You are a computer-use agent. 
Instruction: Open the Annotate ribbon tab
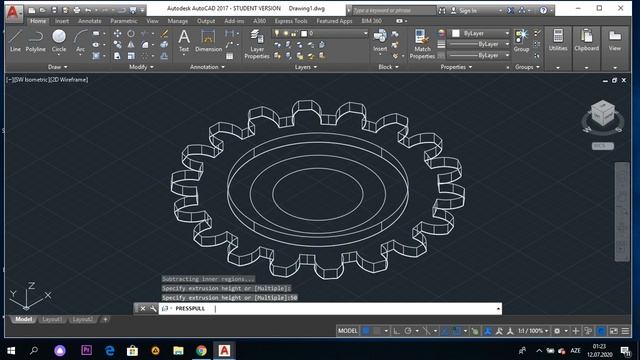coord(89,21)
